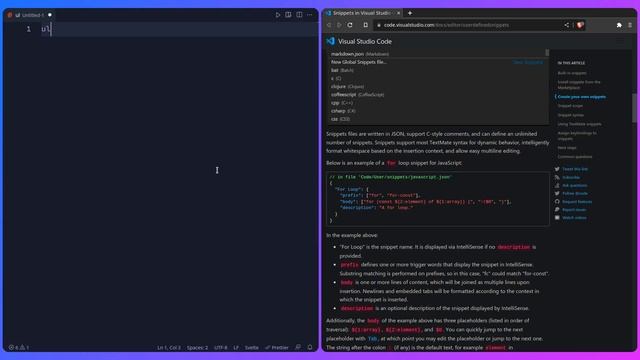640x360 pixels.
Task: Change indentation via Spaces: 2
Action: [197, 348]
